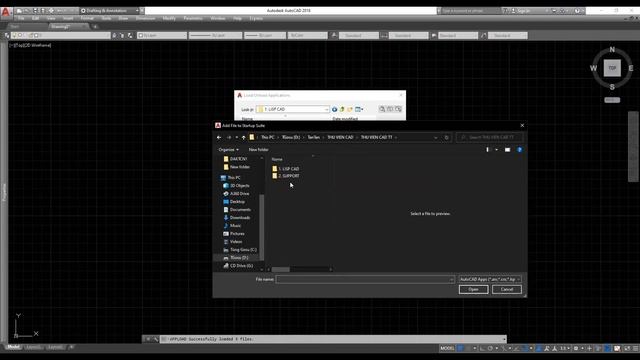
Task: Open the Express menu
Action: click(256, 18)
